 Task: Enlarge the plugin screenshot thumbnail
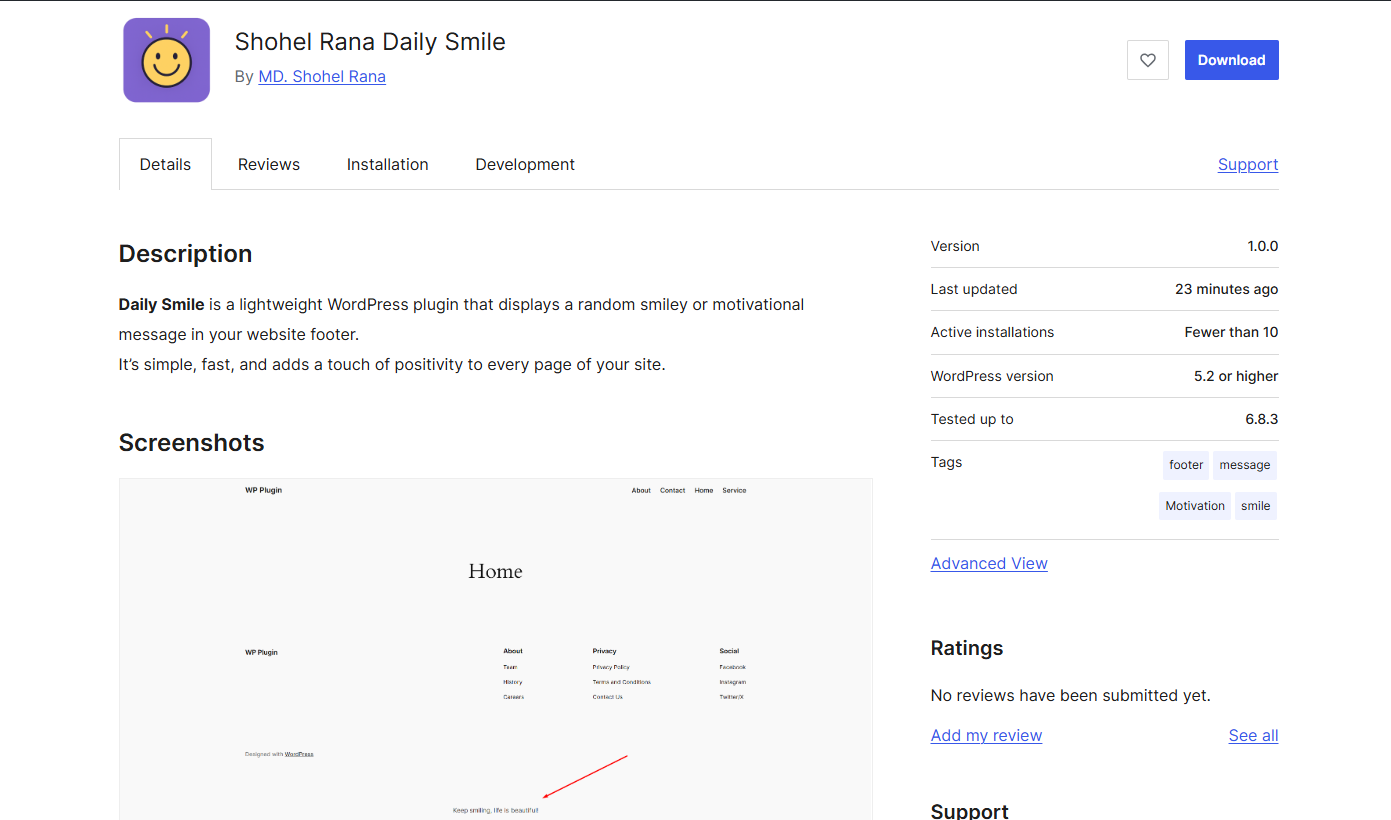pyautogui.click(x=495, y=648)
